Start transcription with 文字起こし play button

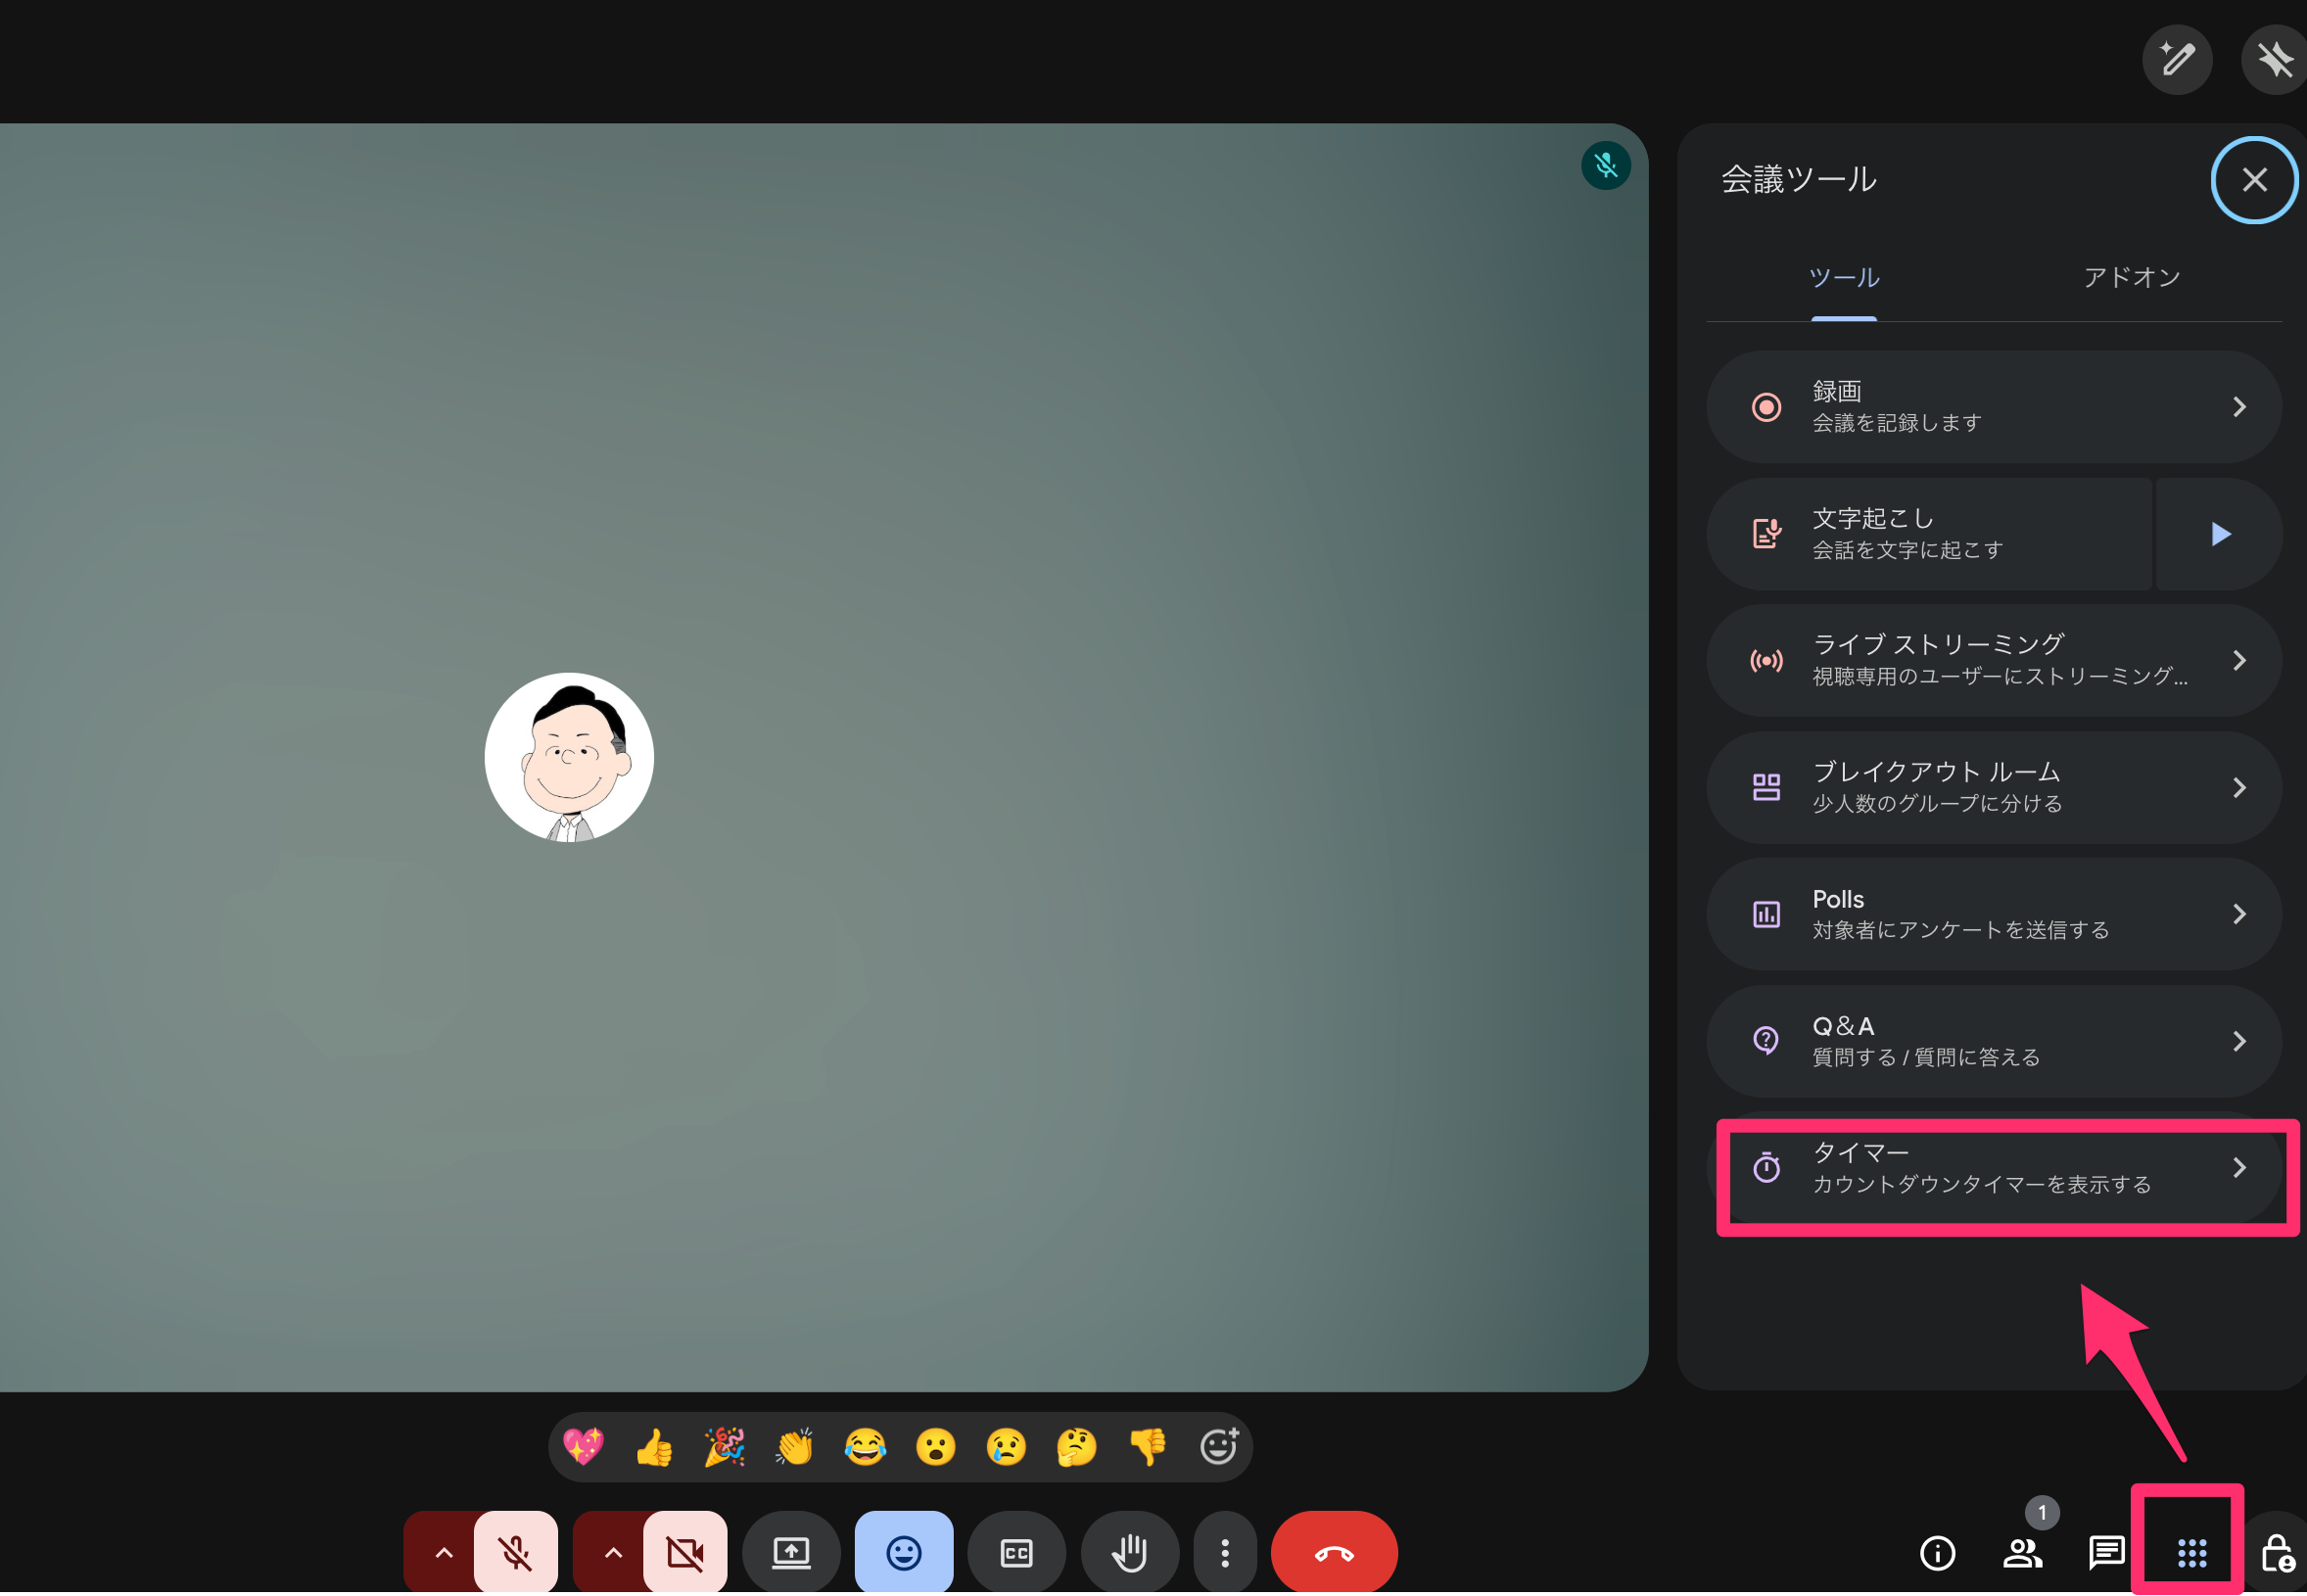(x=2220, y=534)
